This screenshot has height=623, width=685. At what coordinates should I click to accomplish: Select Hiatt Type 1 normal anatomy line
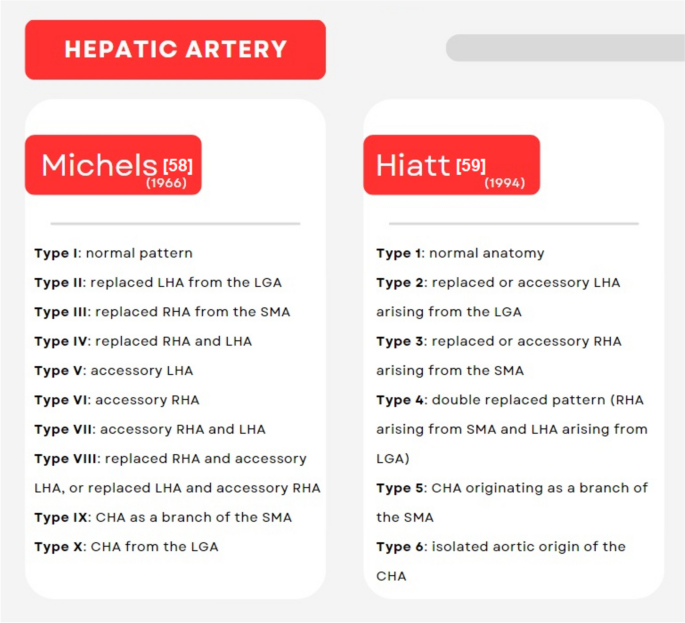460,253
